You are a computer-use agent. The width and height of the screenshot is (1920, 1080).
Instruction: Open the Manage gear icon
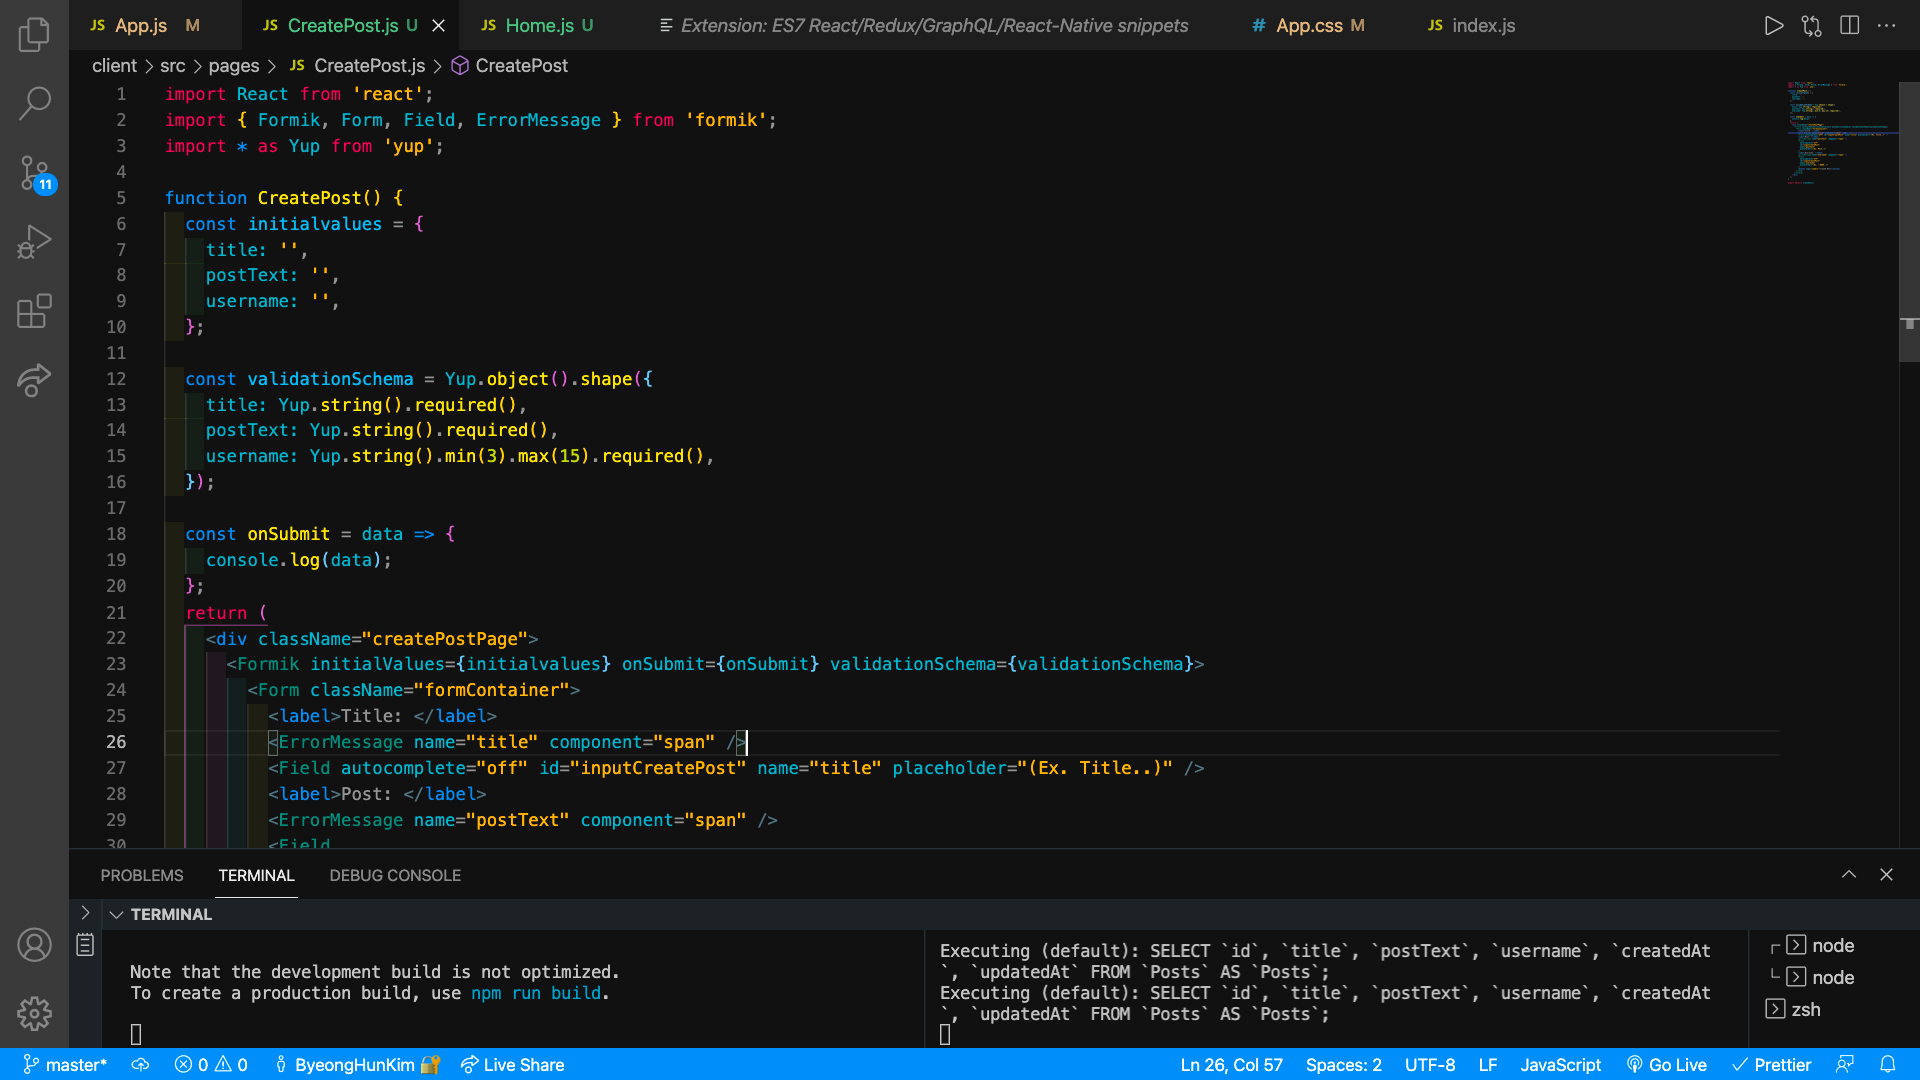(x=34, y=1013)
